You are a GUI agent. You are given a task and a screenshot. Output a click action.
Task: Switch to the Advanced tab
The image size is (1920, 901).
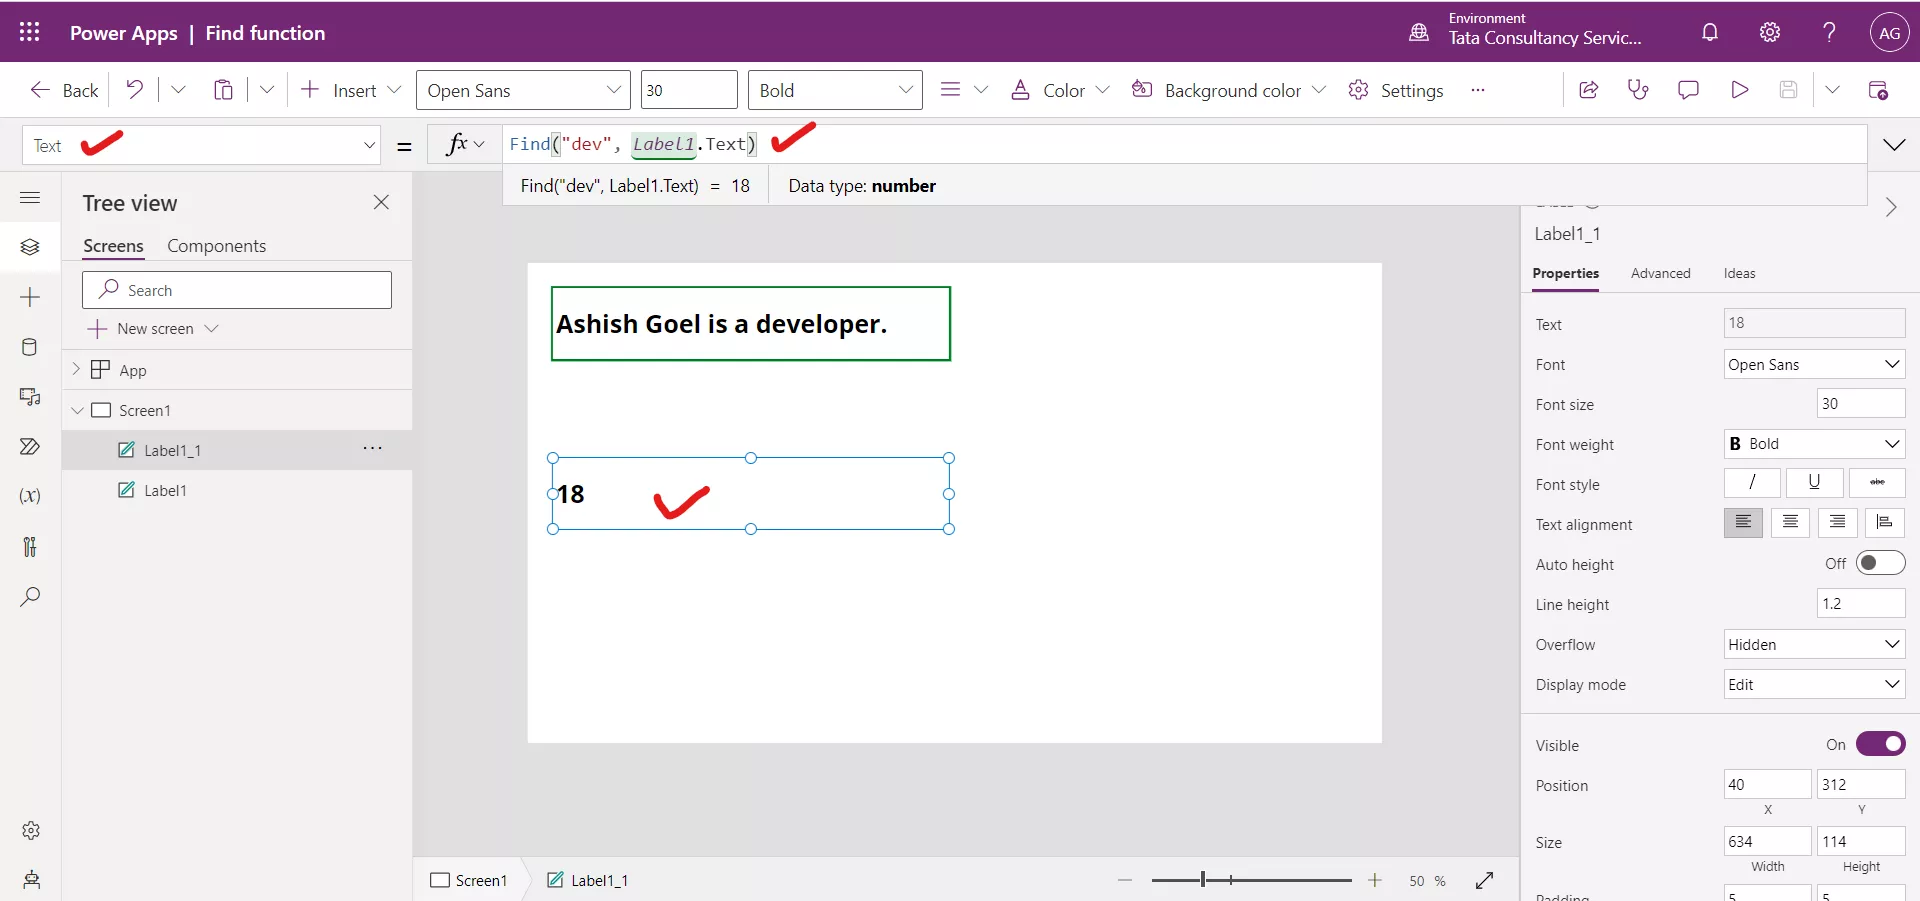coord(1660,273)
